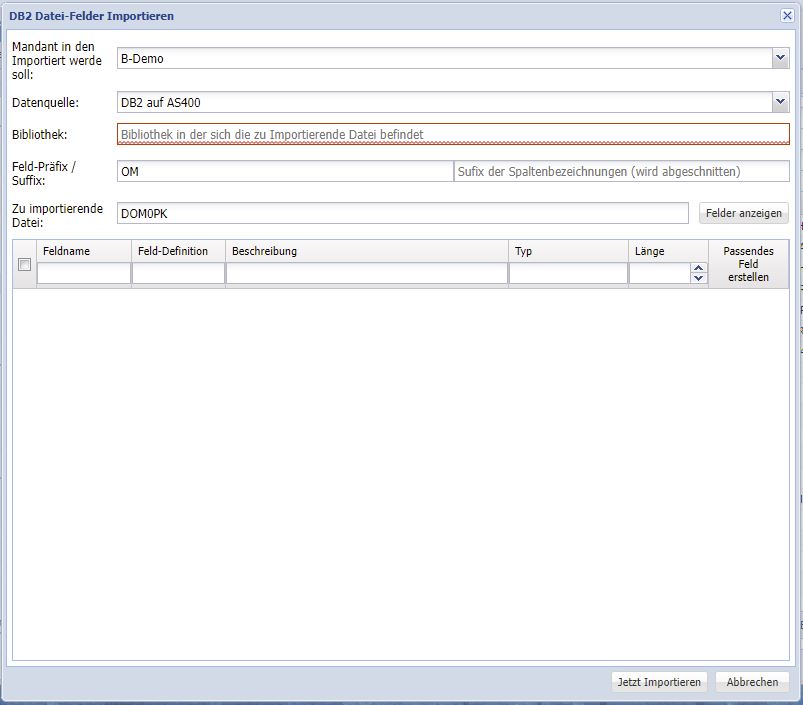Click into the Bibliothek input field
This screenshot has width=803, height=705.
click(452, 133)
